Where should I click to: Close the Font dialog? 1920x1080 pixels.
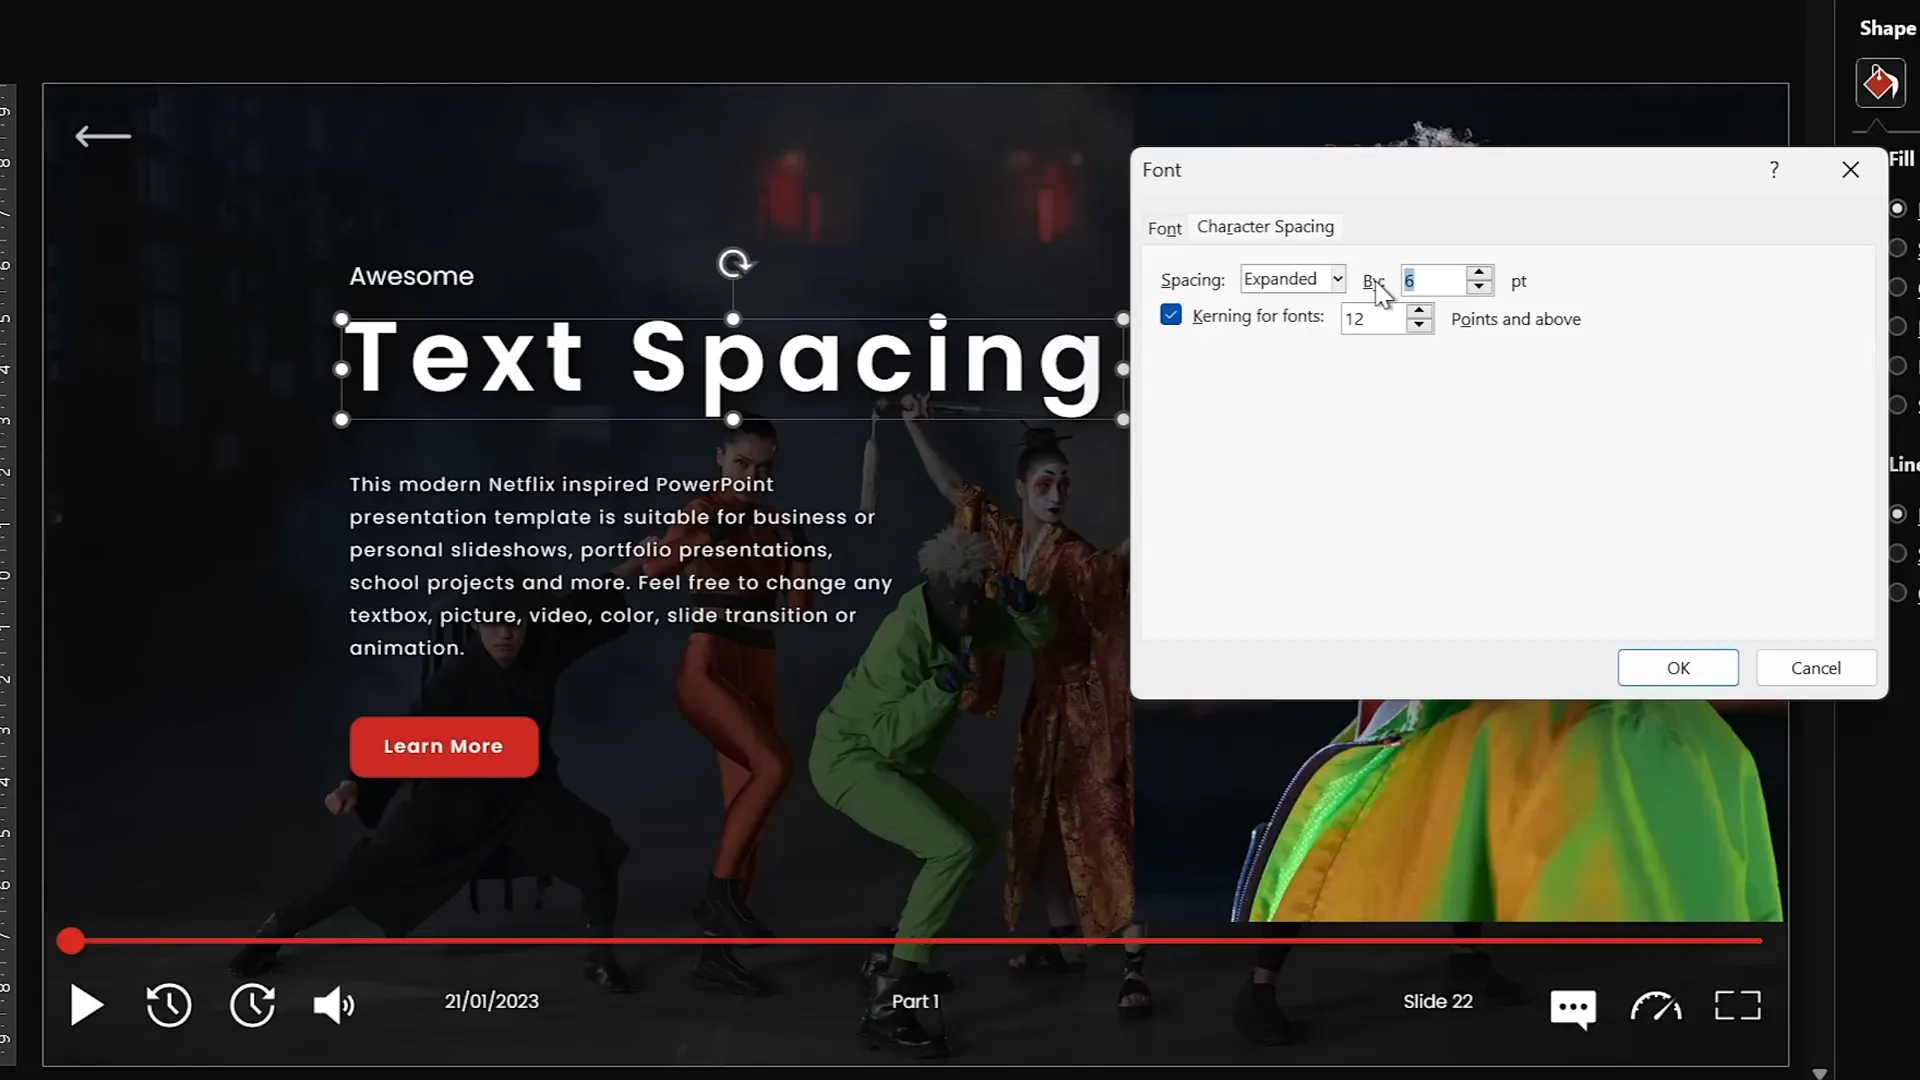(1851, 170)
